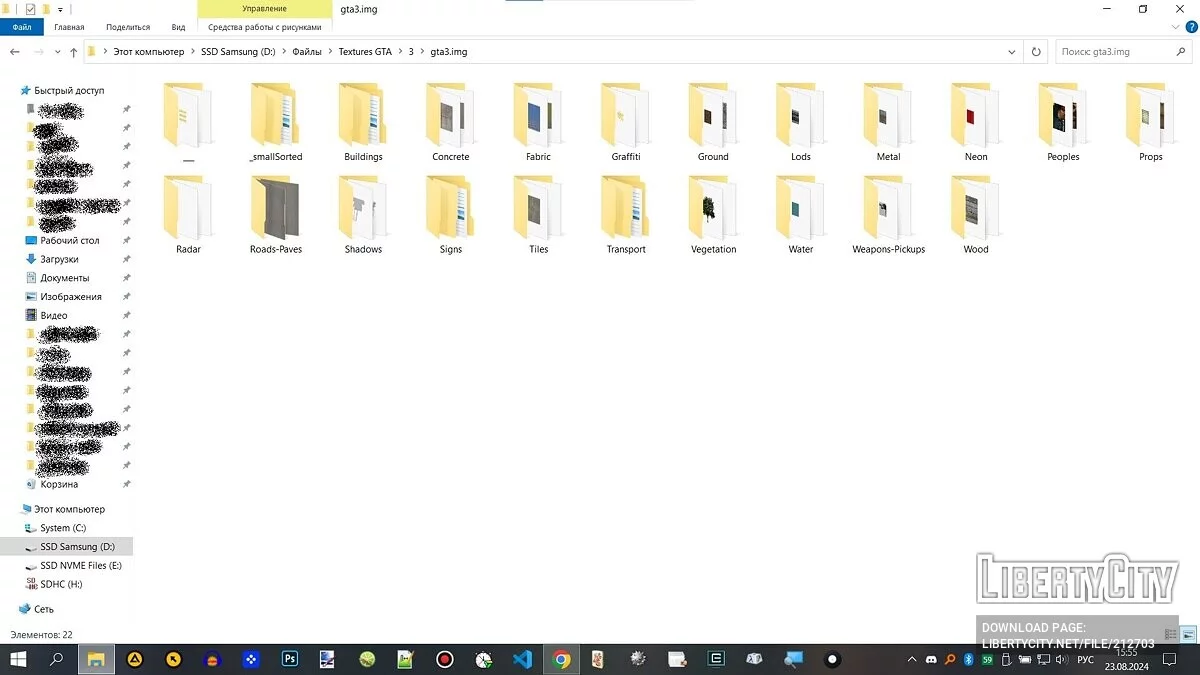Open the Lods folder
Viewport: 1200px width, 675px height.
[x=801, y=123]
